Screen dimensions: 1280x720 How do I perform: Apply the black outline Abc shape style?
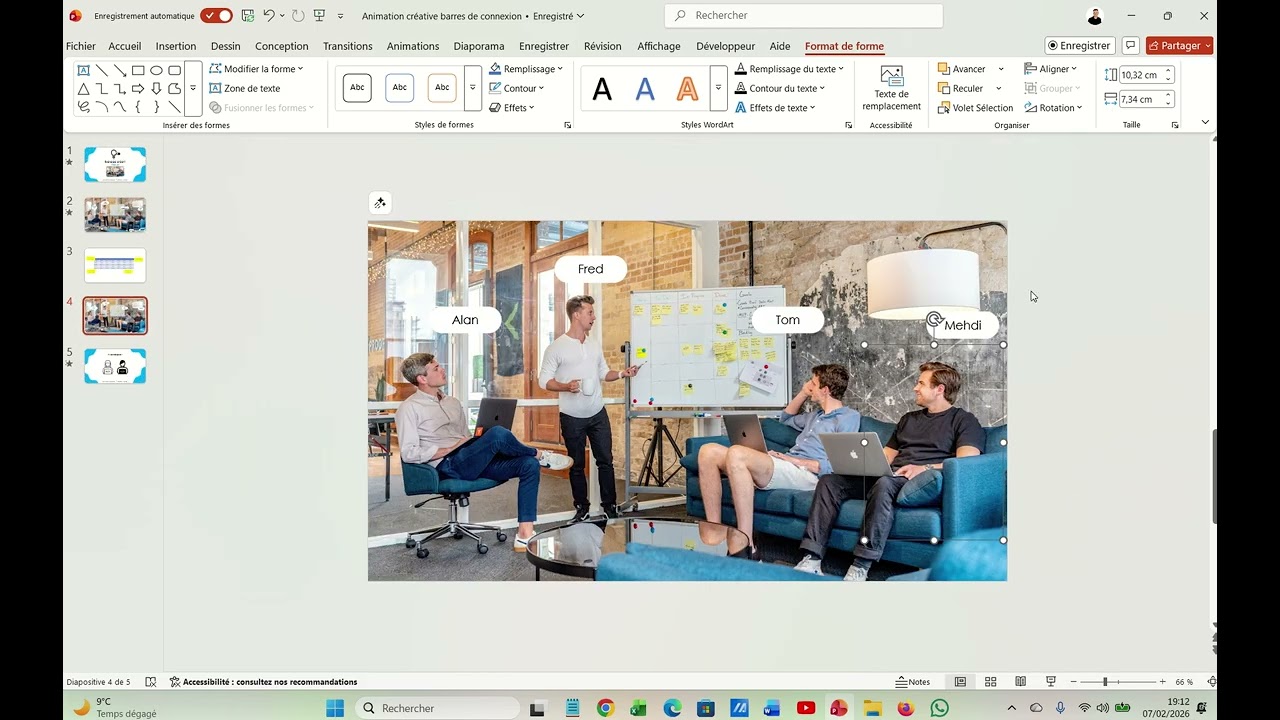click(x=357, y=88)
